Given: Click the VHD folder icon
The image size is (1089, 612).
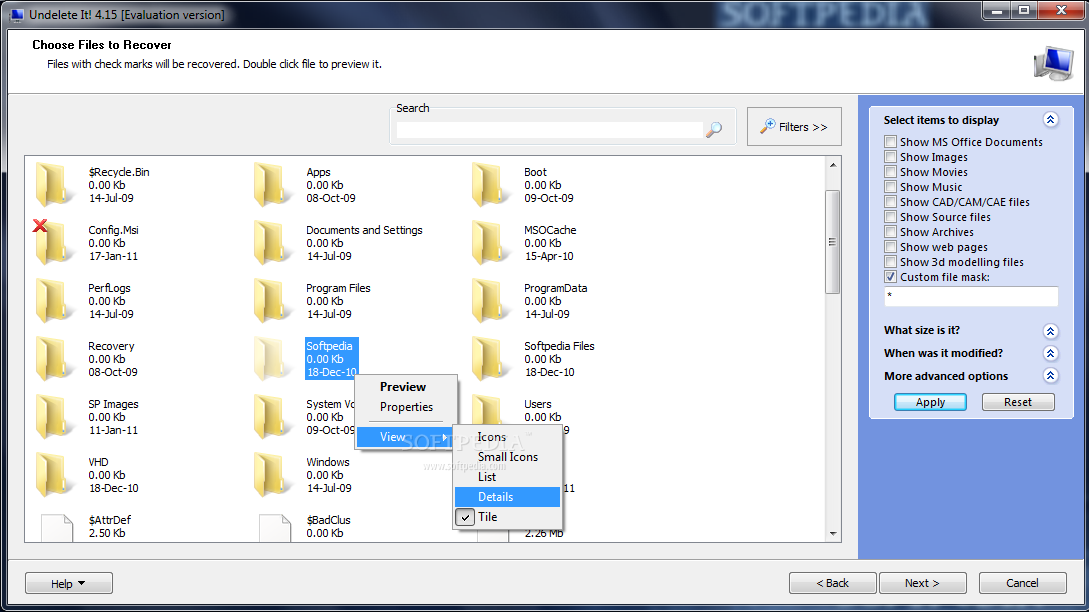Looking at the screenshot, I should point(55,474).
